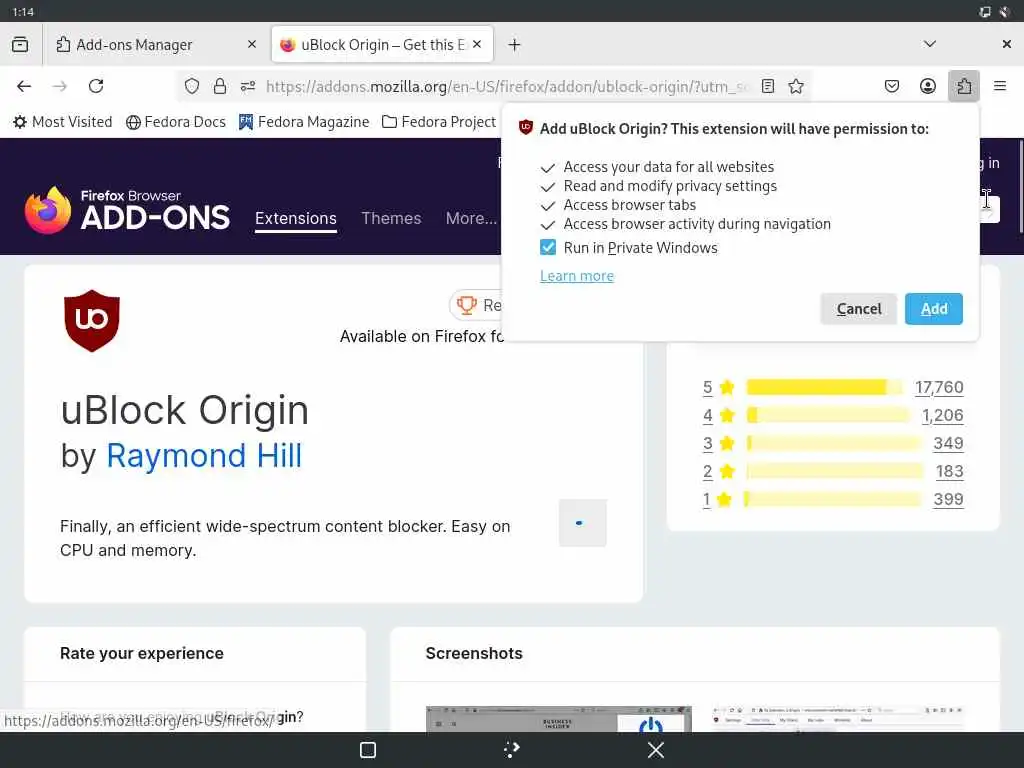This screenshot has height=768, width=1024.
Task: View 4-star reviews count 1,206
Action: click(942, 415)
